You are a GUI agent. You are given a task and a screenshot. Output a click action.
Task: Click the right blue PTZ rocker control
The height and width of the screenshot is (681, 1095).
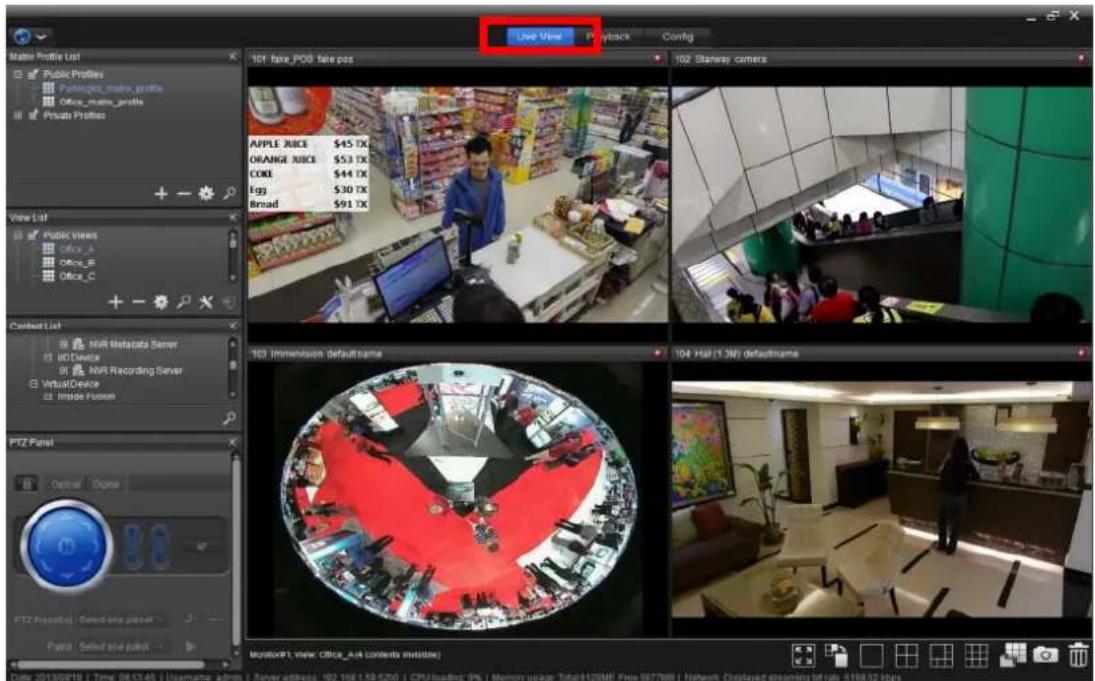160,546
